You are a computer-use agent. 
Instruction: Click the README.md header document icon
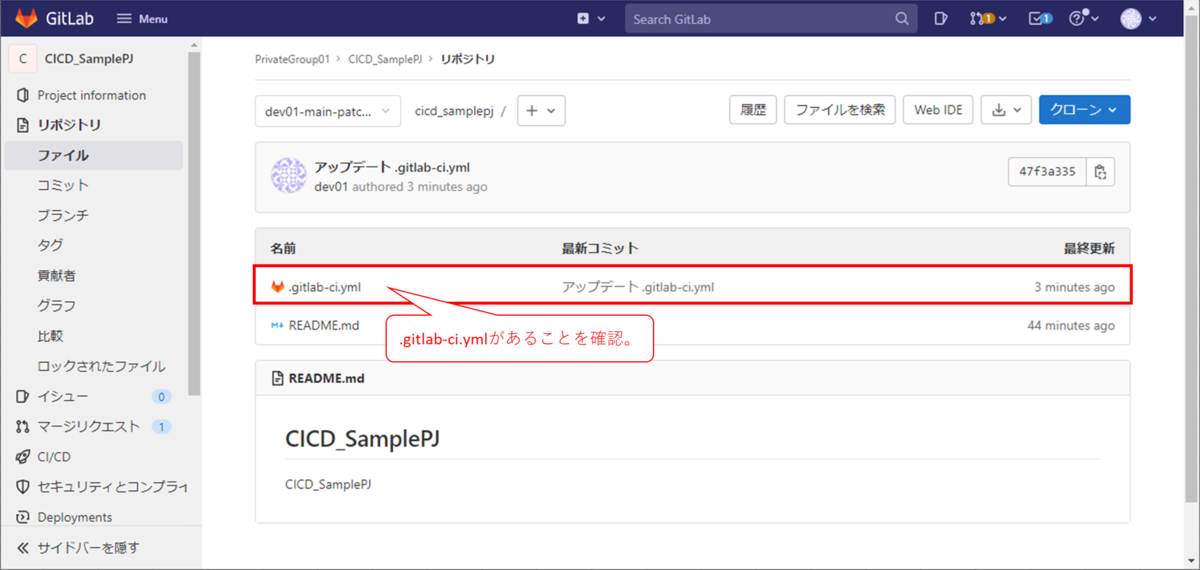tap(278, 378)
